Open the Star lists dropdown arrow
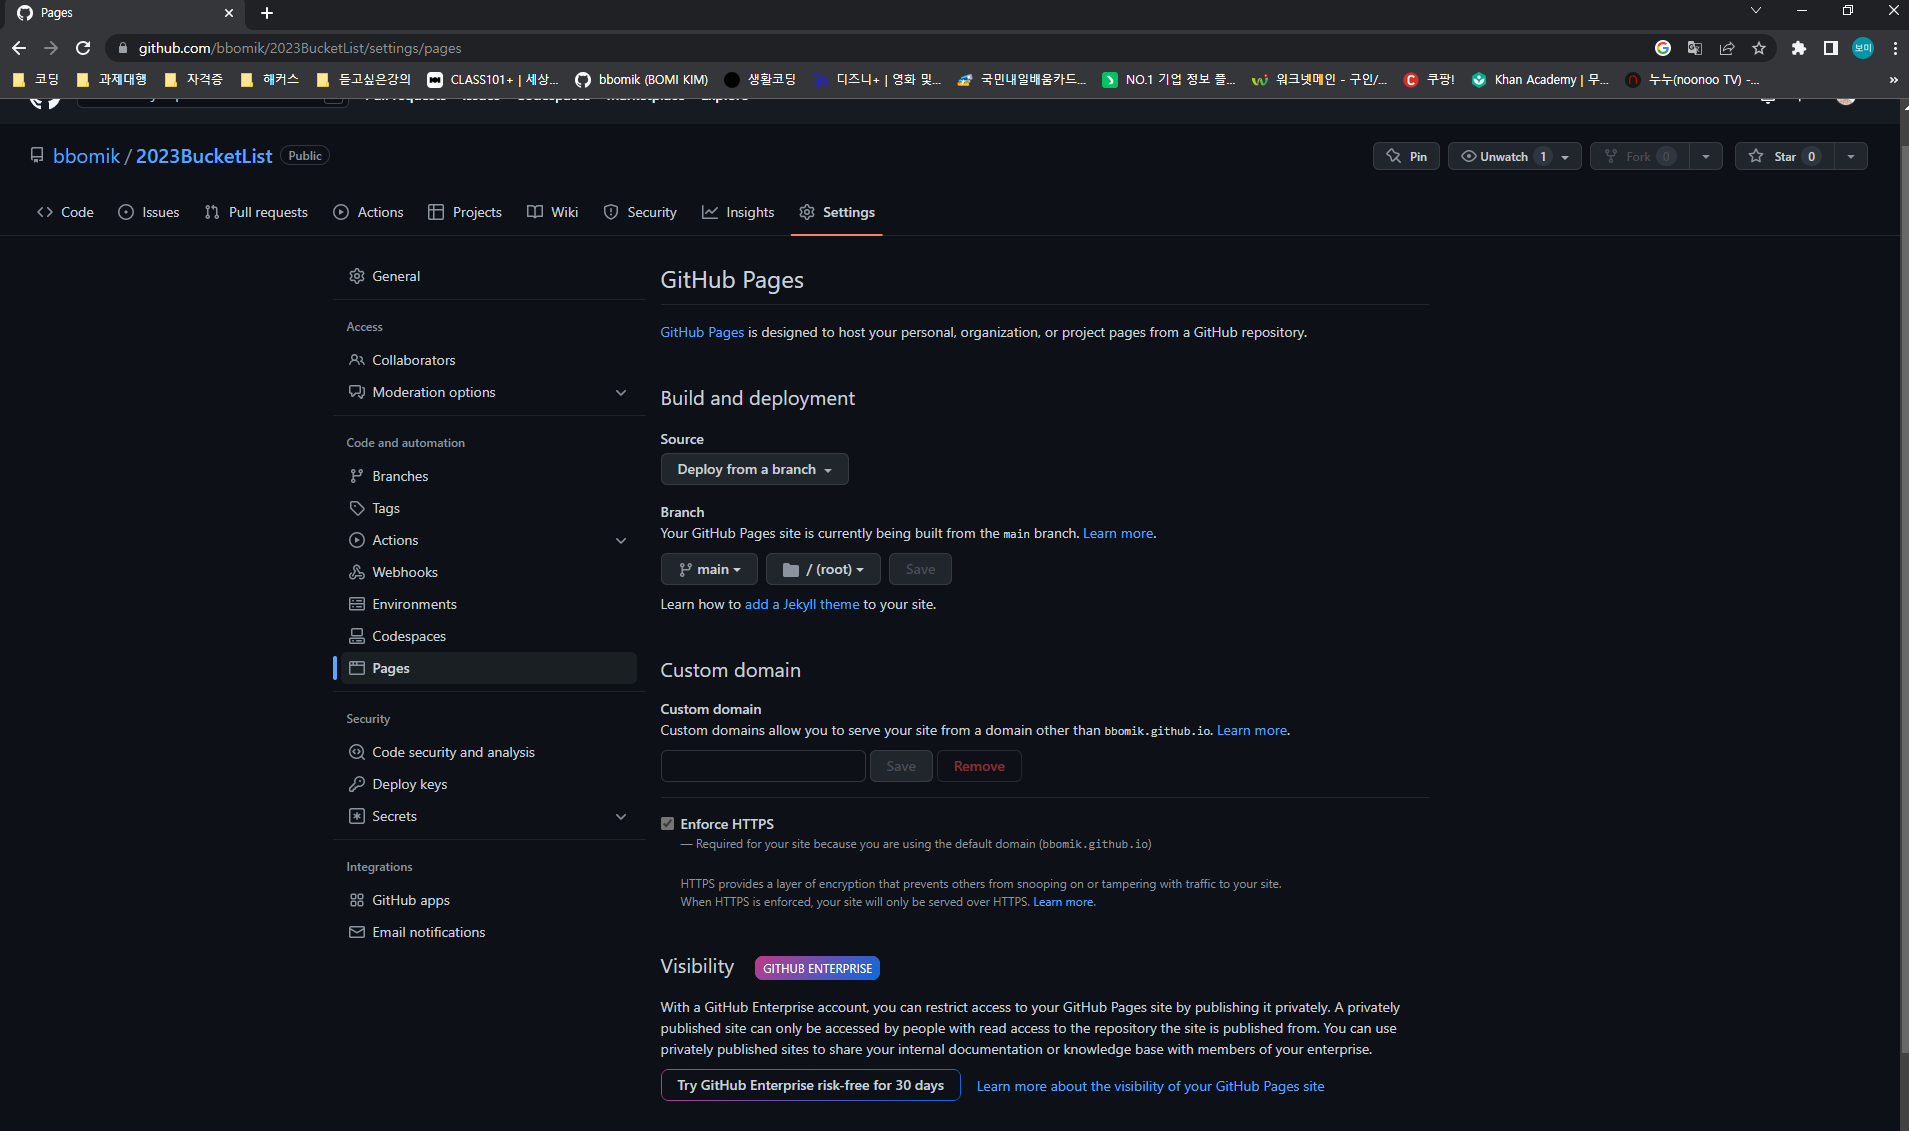The height and width of the screenshot is (1131, 1909). point(1851,156)
